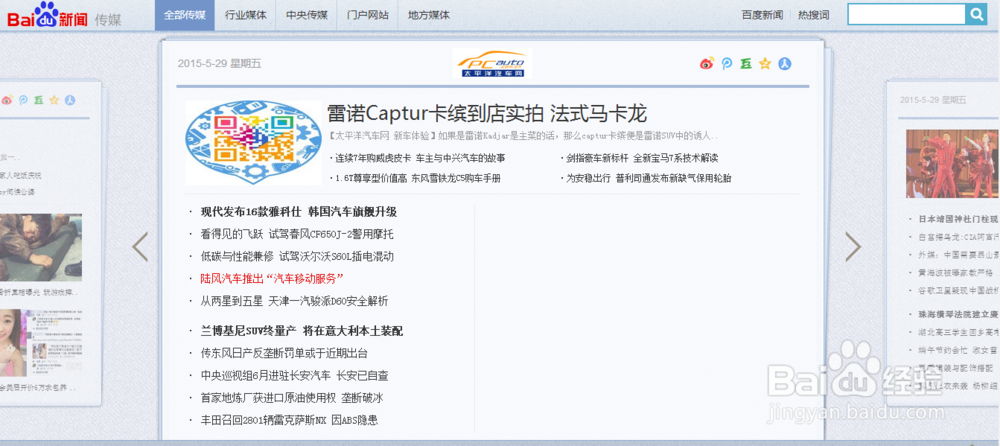Select the 地方媒体 tab

point(429,15)
